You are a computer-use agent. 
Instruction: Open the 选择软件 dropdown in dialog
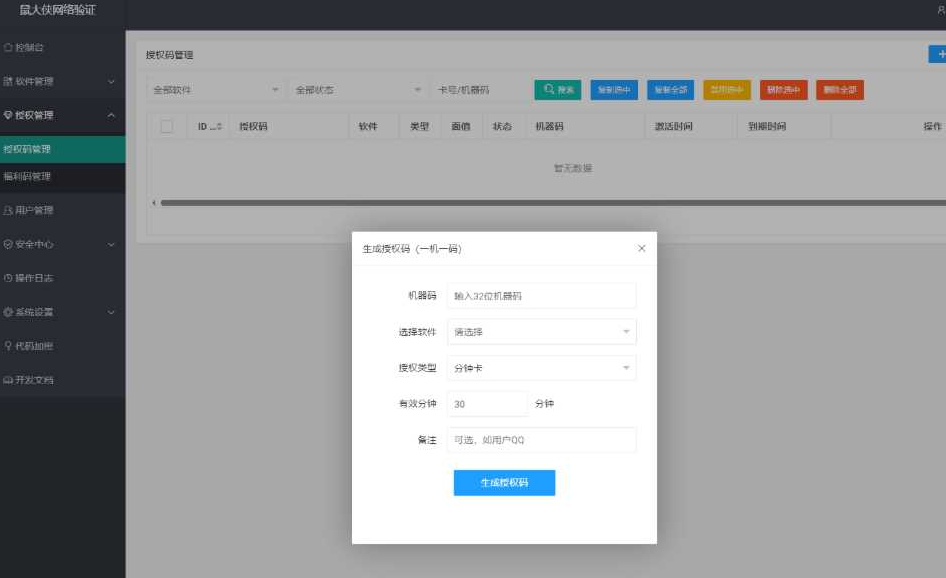tap(542, 332)
